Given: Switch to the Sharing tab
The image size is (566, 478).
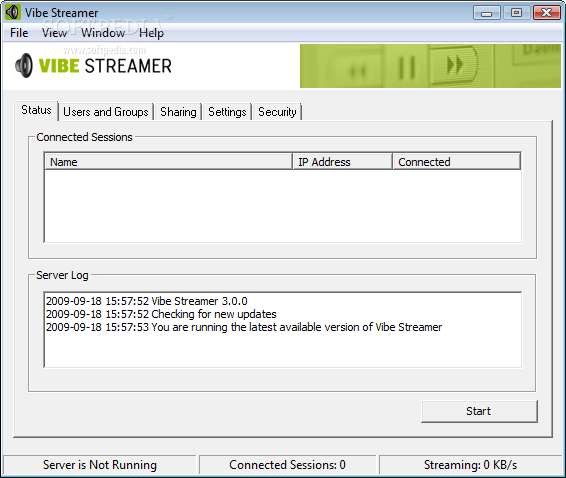Looking at the screenshot, I should tap(178, 112).
